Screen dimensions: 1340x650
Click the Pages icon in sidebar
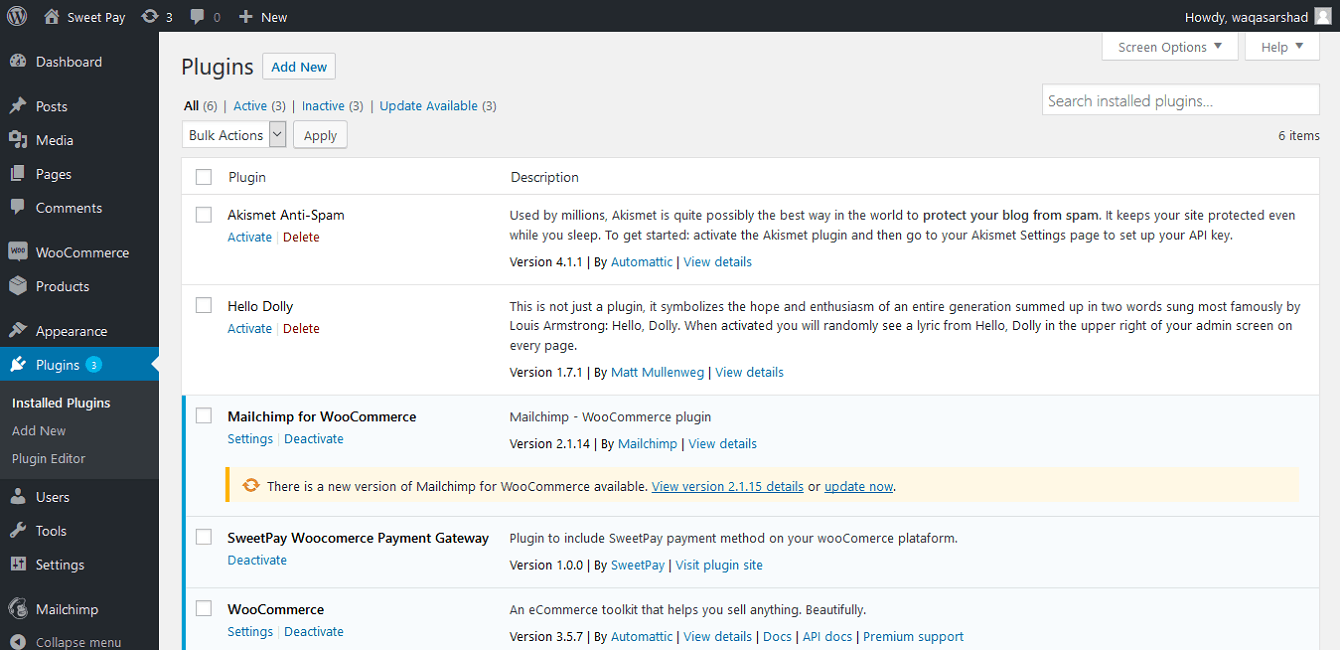[x=18, y=174]
